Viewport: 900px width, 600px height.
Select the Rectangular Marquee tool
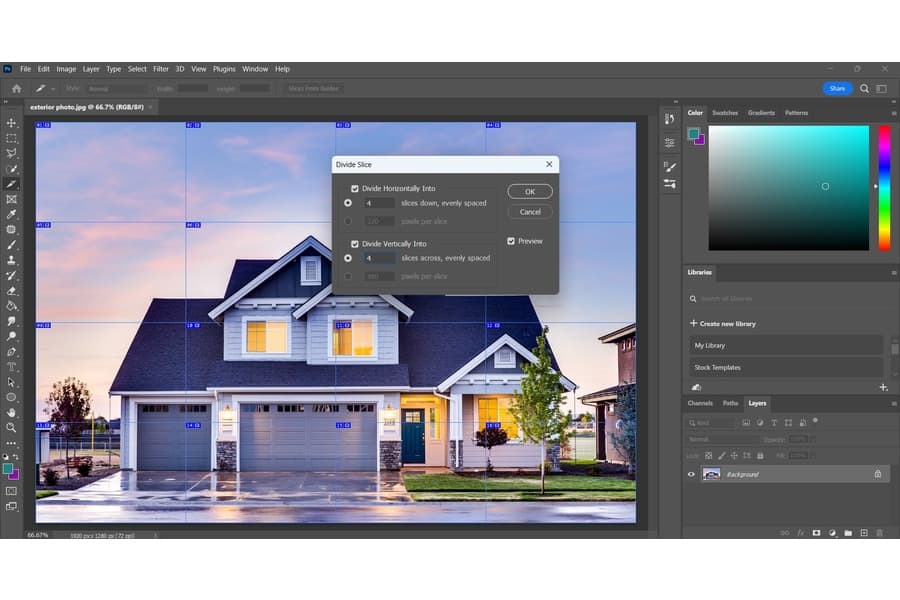pos(11,138)
